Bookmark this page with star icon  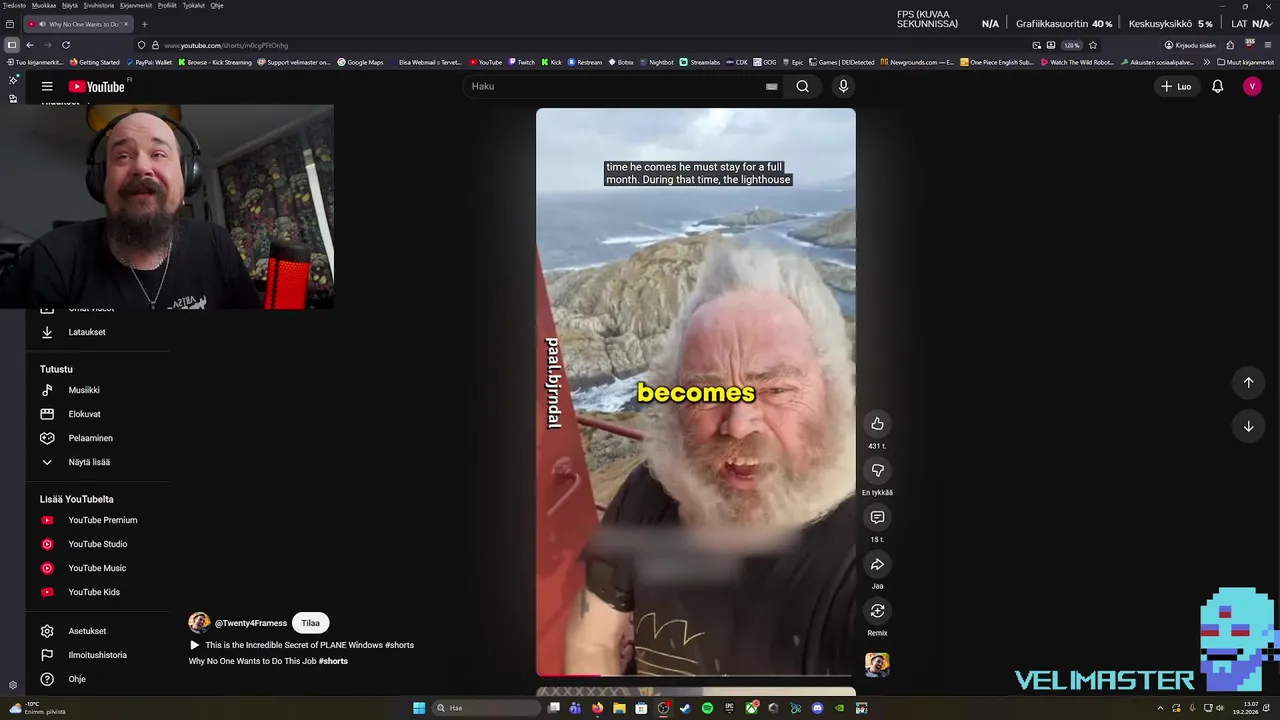pos(1093,45)
